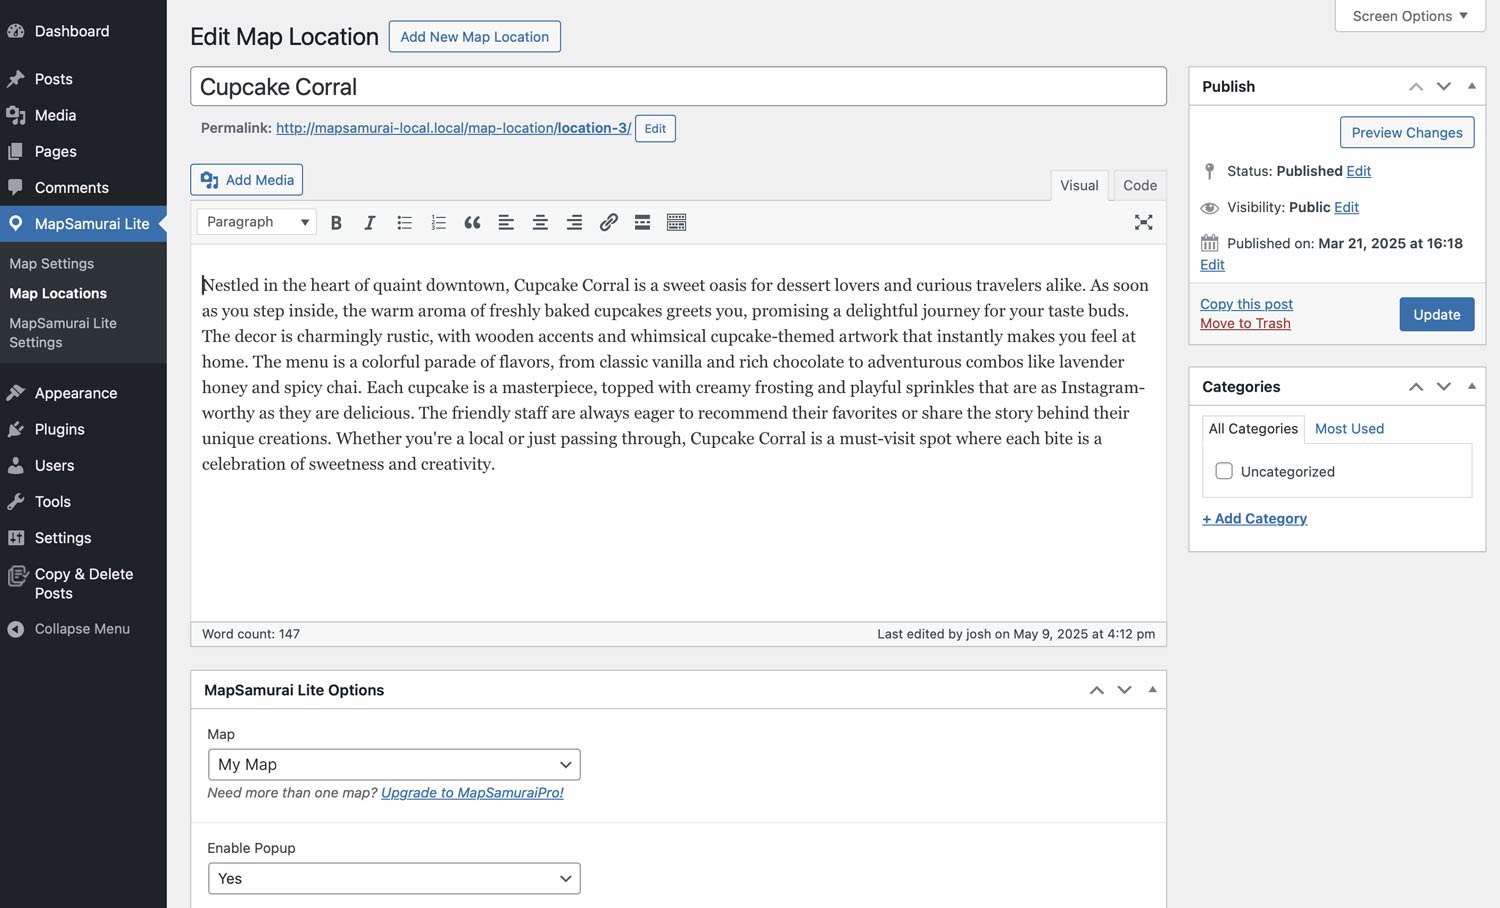
Task: Click the Cupcake Corral title field
Action: tap(678, 87)
